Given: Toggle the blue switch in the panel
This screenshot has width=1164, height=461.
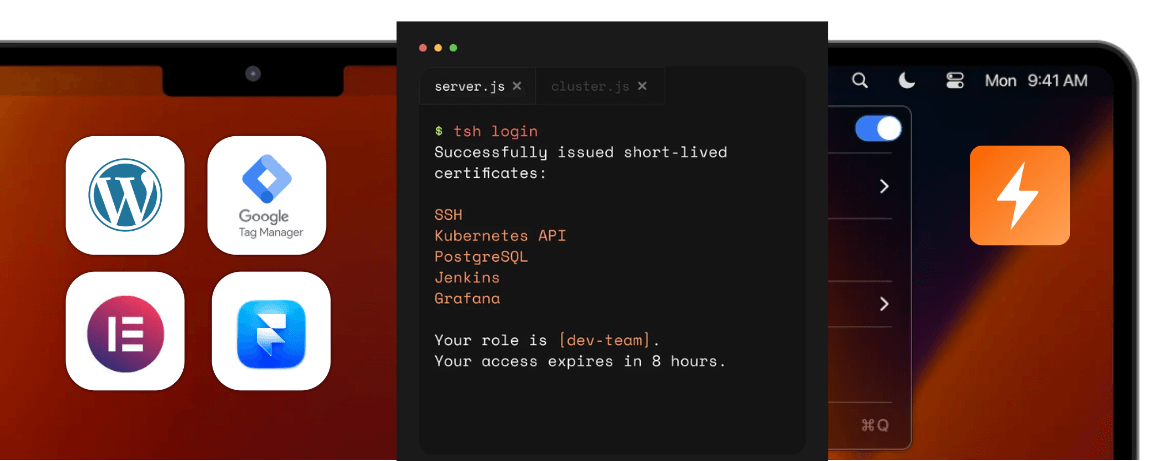Looking at the screenshot, I should 878,129.
